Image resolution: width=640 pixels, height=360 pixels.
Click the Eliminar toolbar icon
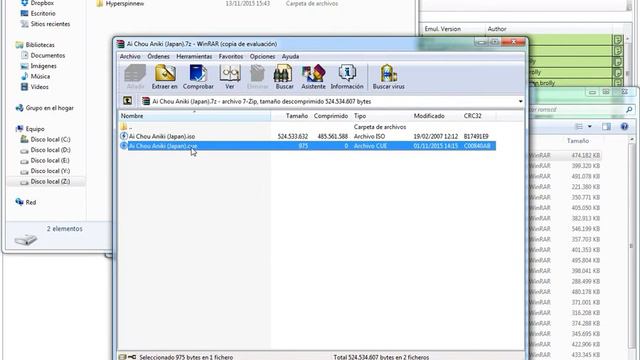pyautogui.click(x=258, y=77)
